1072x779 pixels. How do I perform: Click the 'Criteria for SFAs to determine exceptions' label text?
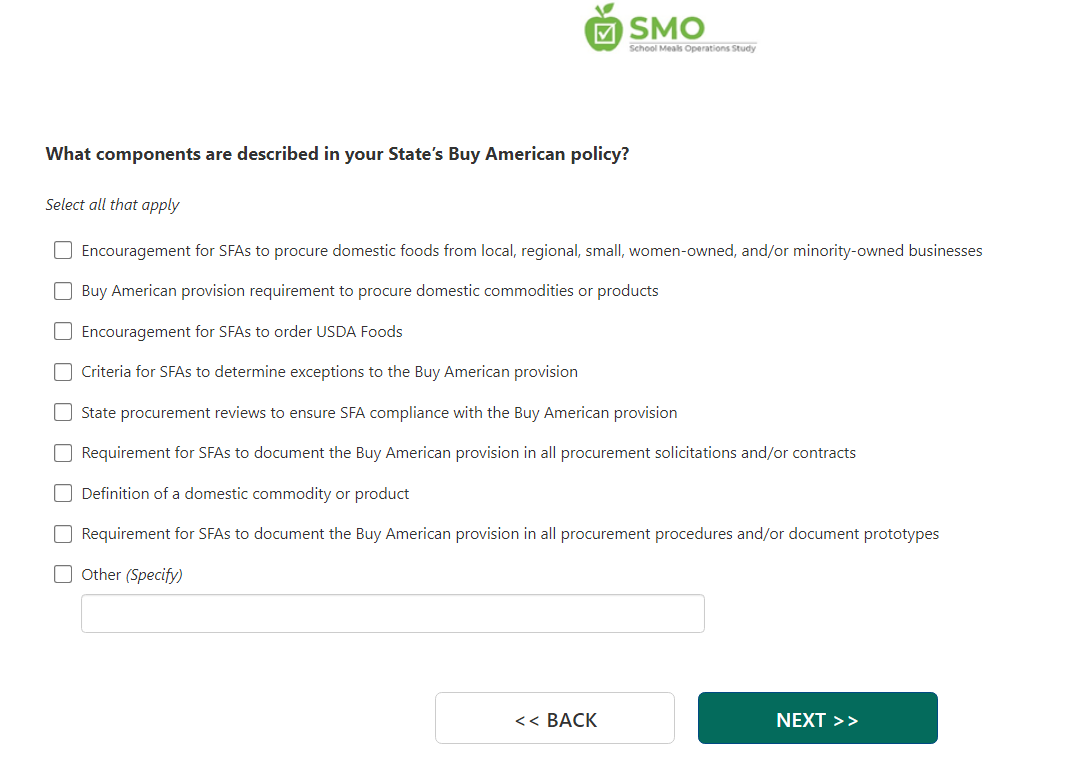tap(329, 372)
